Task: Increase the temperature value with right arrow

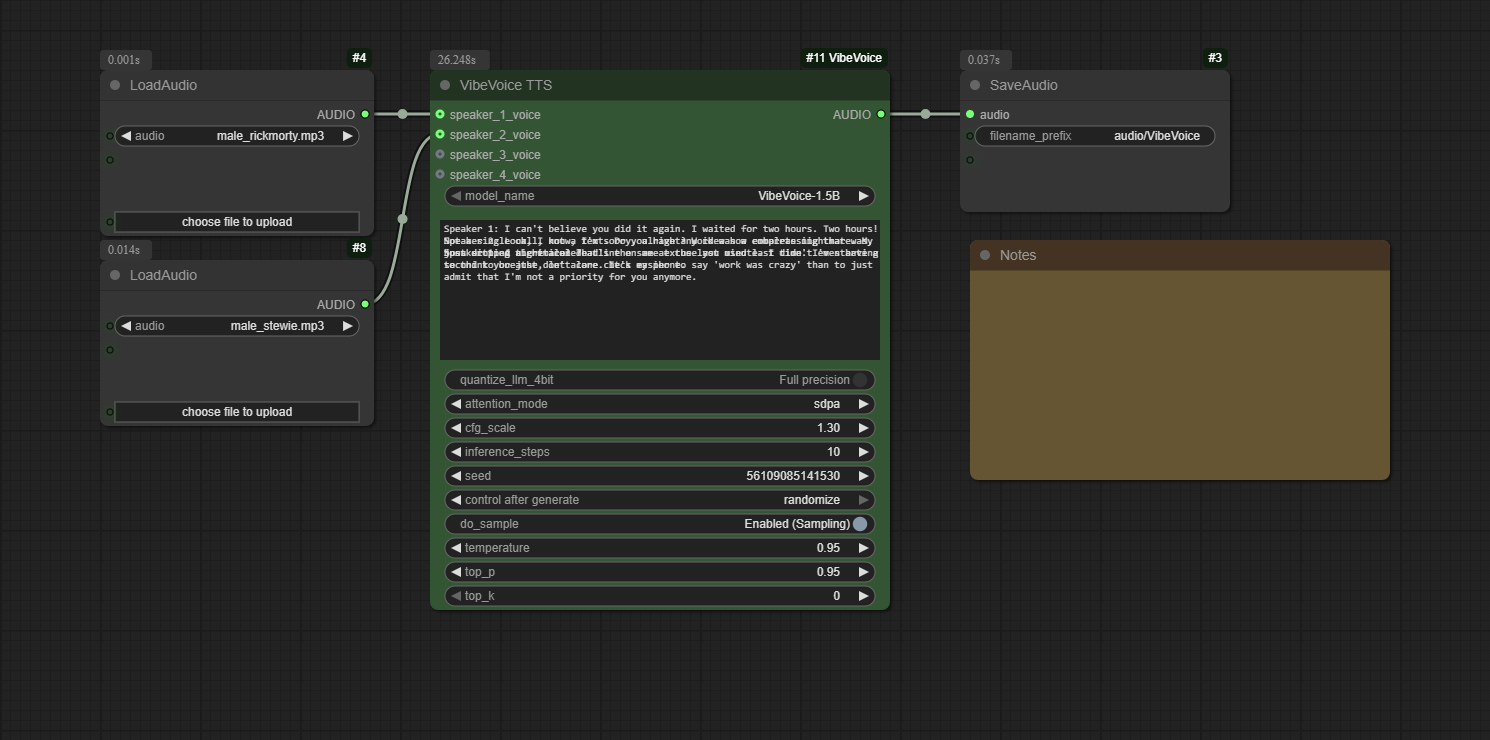Action: tap(863, 548)
